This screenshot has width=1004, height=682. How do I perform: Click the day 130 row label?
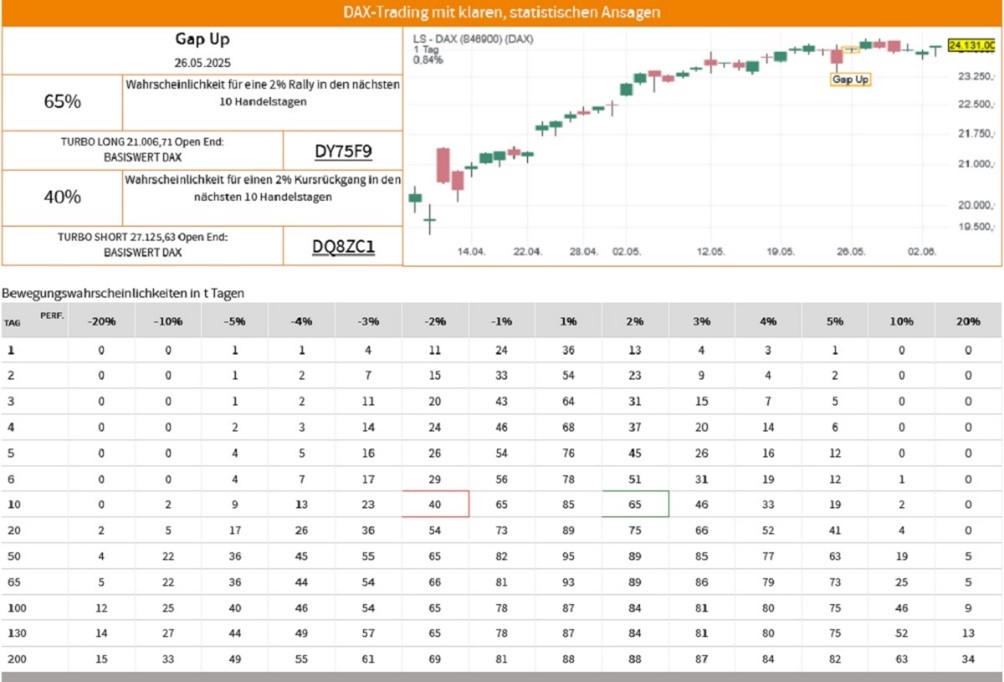(17, 633)
